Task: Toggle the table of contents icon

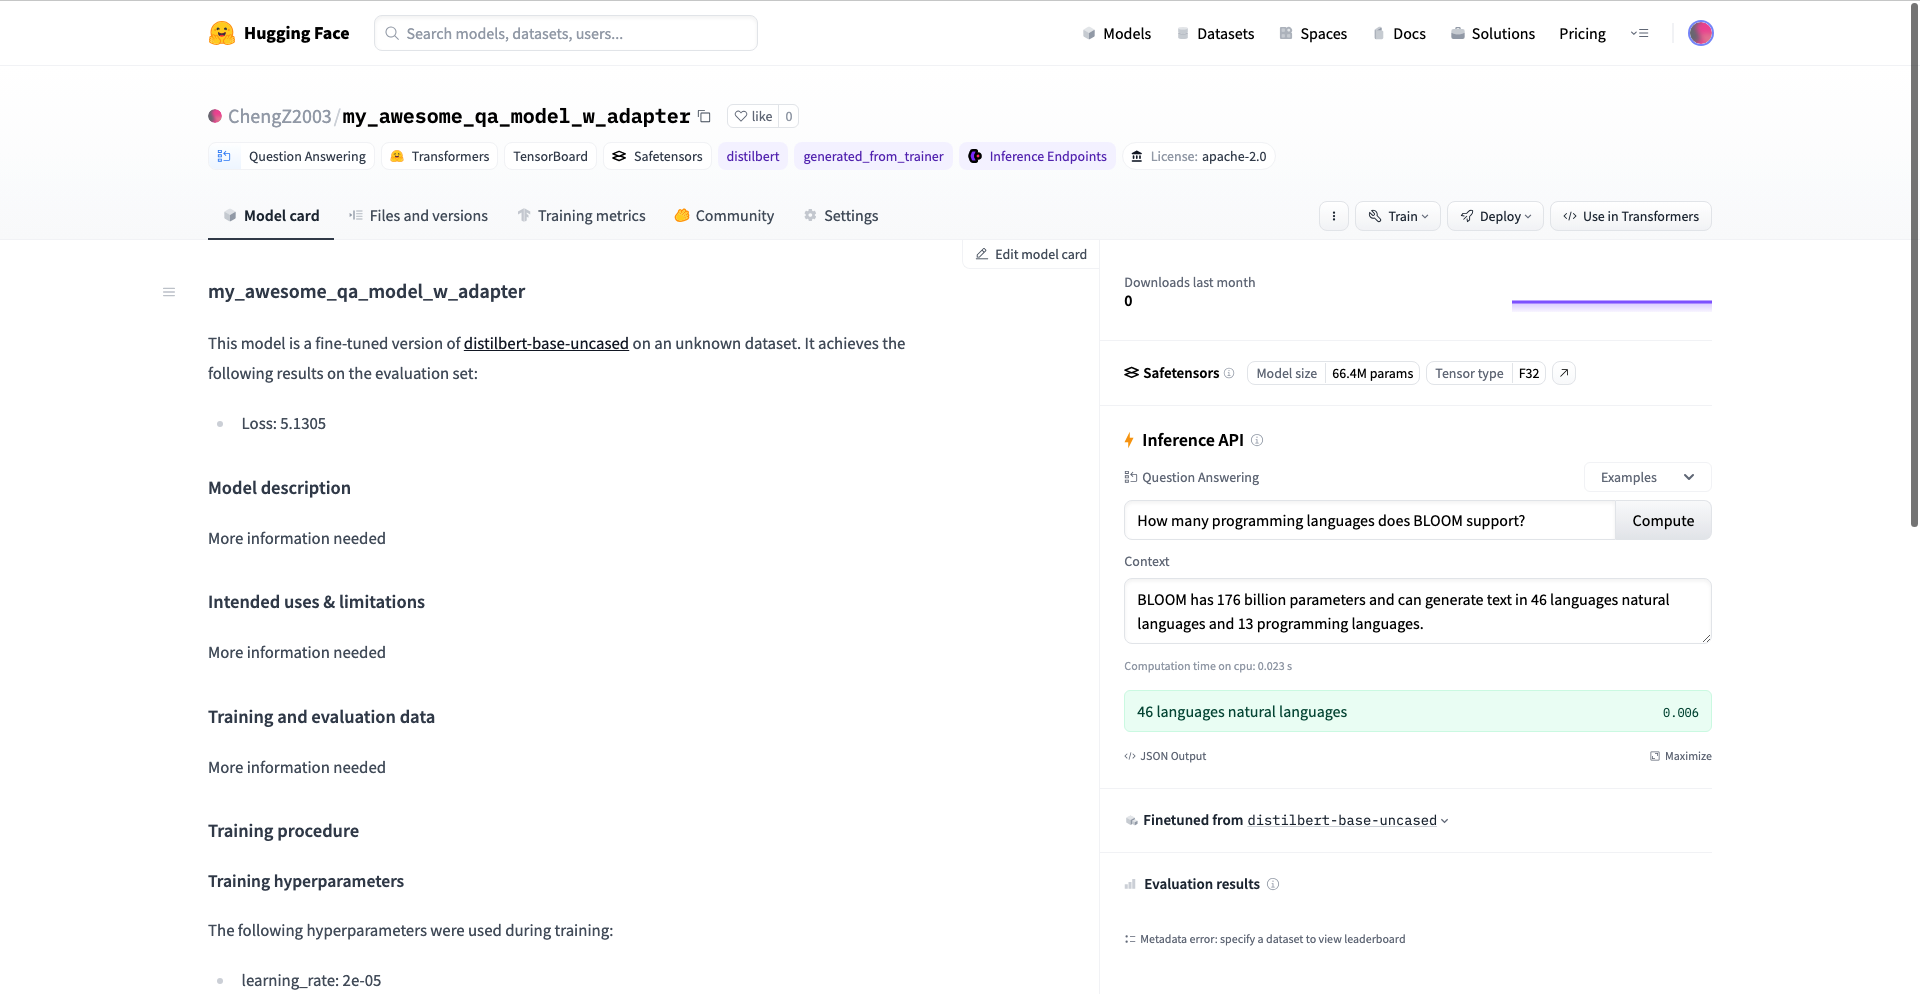Action: coord(169,292)
